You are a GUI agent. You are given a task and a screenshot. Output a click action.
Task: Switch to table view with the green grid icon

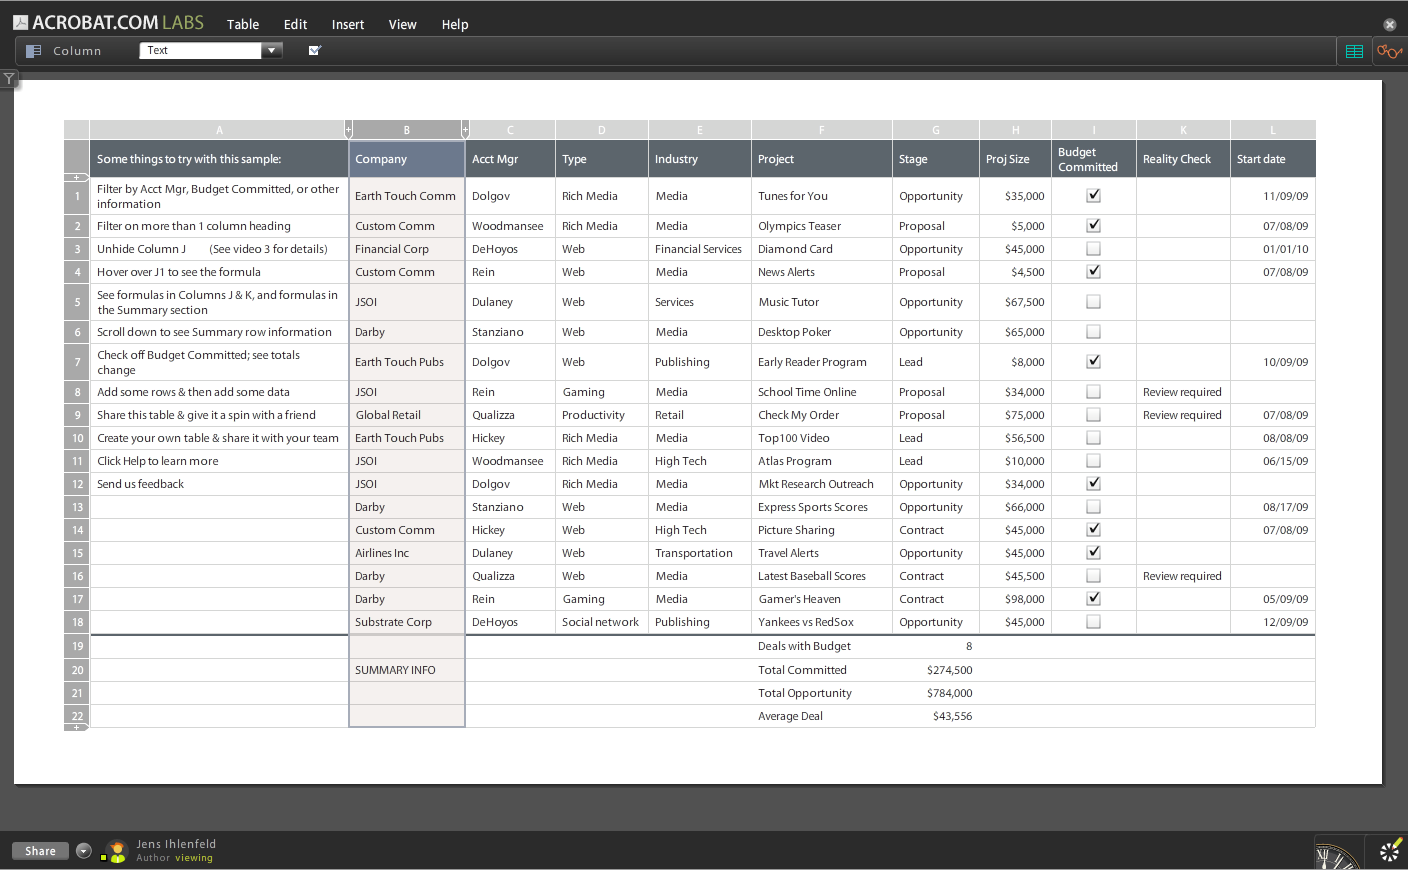[x=1354, y=50]
